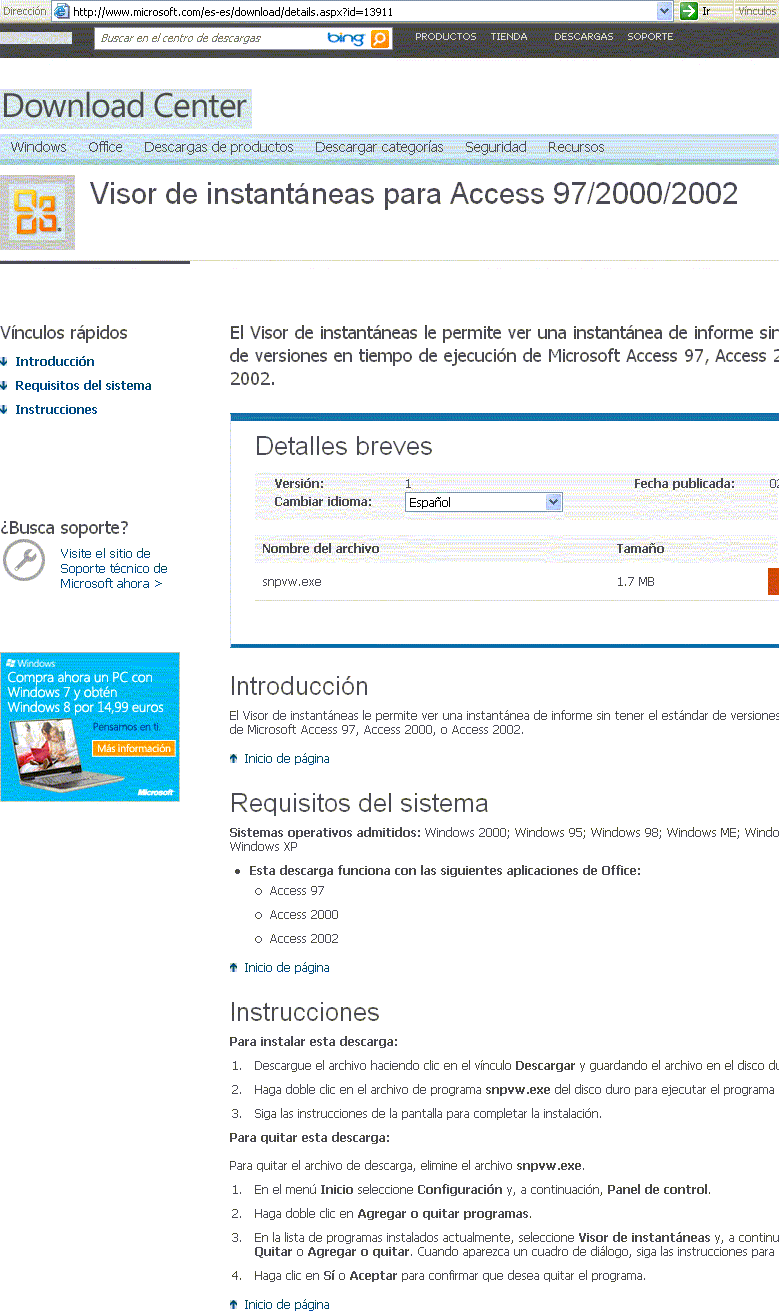This screenshot has width=779, height=1316.
Task: Click the Vínculos toolbar label
Action: click(x=757, y=11)
